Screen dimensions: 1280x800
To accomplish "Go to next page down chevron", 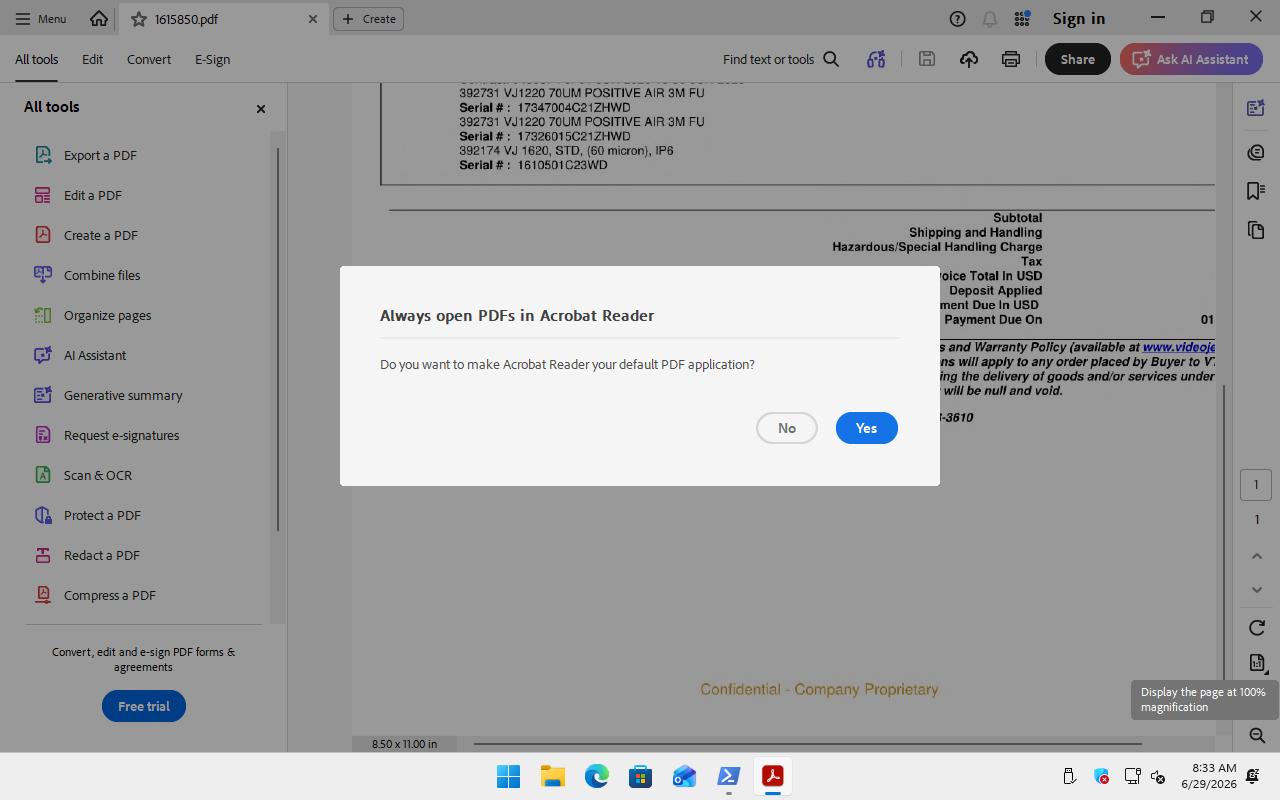I will [1257, 590].
